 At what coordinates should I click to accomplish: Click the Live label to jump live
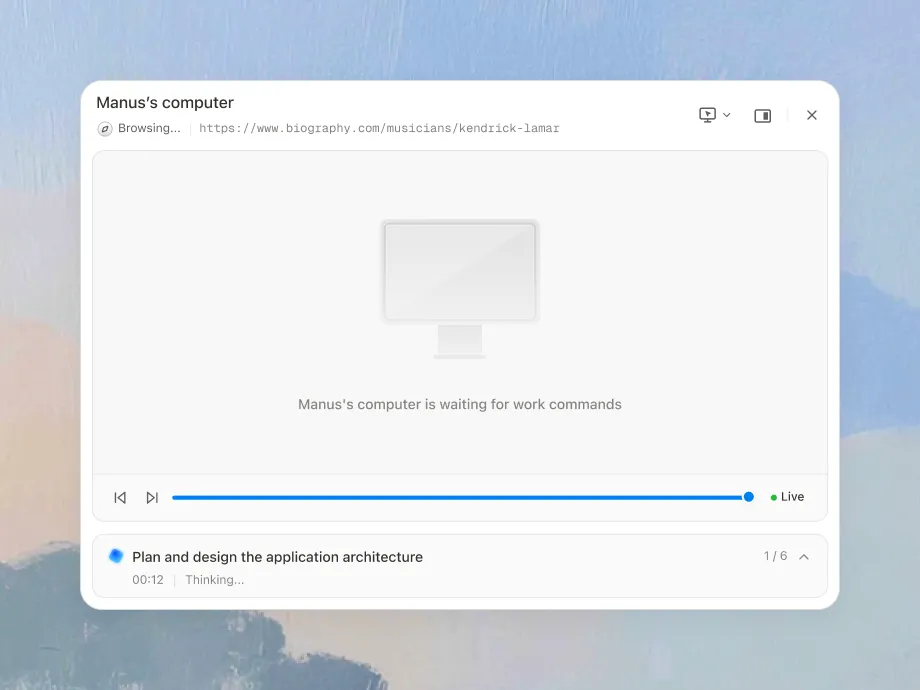(792, 497)
